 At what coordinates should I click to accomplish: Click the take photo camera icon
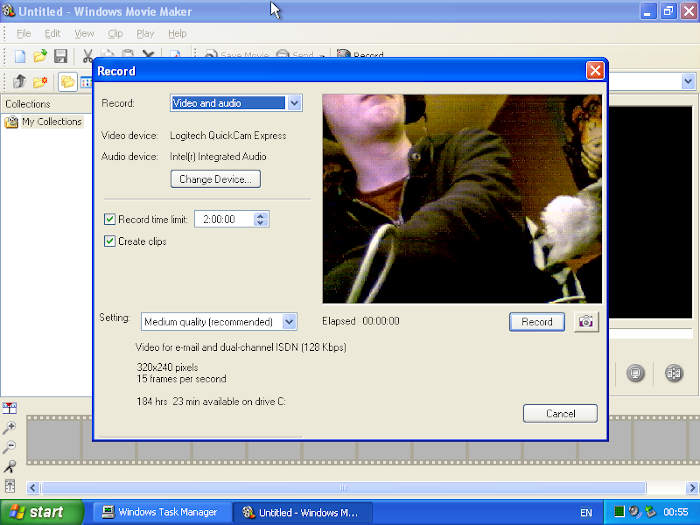585,322
